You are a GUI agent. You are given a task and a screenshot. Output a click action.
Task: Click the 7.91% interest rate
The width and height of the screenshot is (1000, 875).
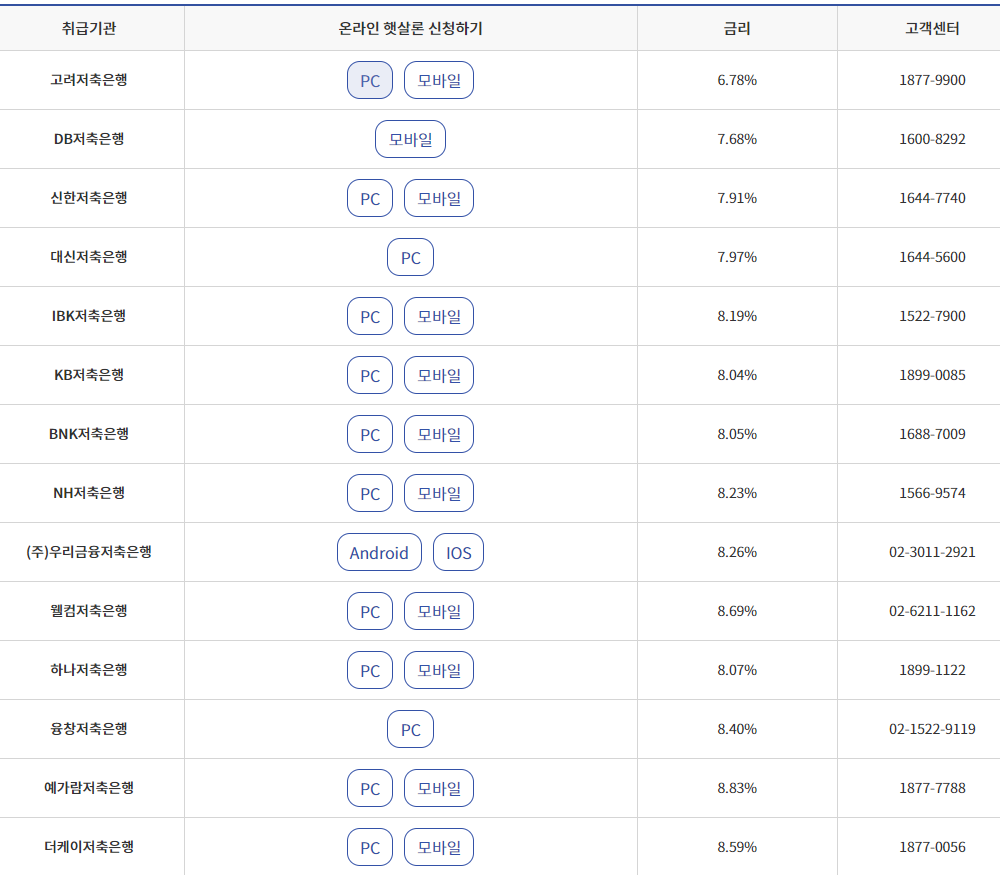click(737, 198)
